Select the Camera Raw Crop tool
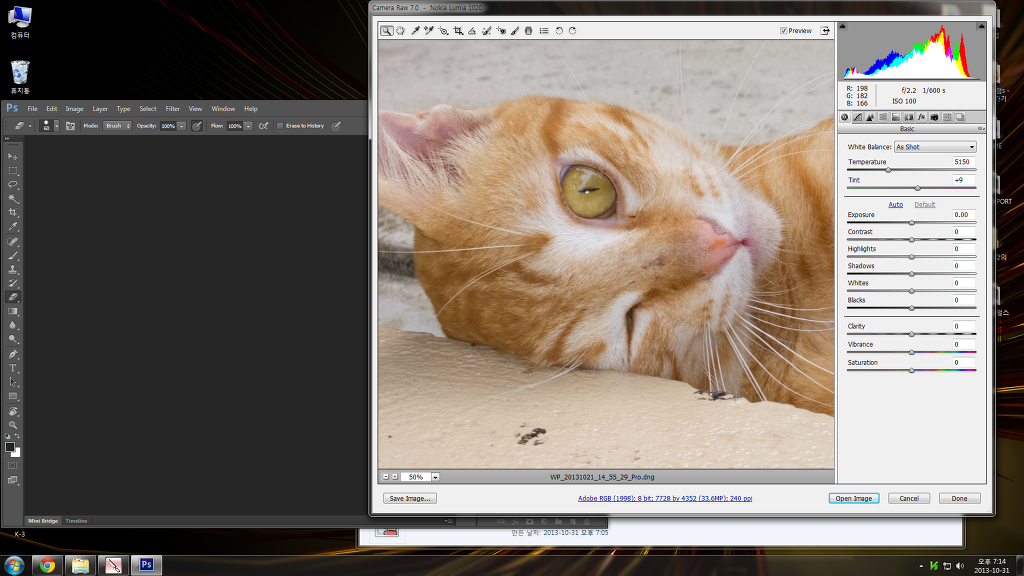Image resolution: width=1024 pixels, height=576 pixels. pos(458,31)
